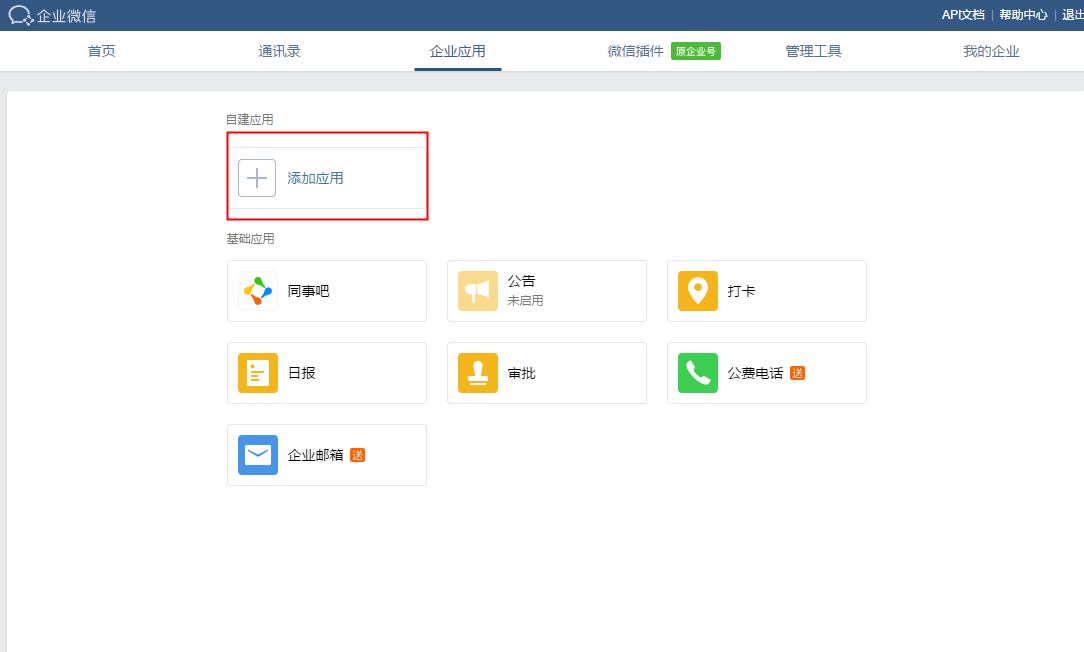Click the 公告 megaphone icon
Viewport: 1084px width, 652px height.
tap(477, 291)
